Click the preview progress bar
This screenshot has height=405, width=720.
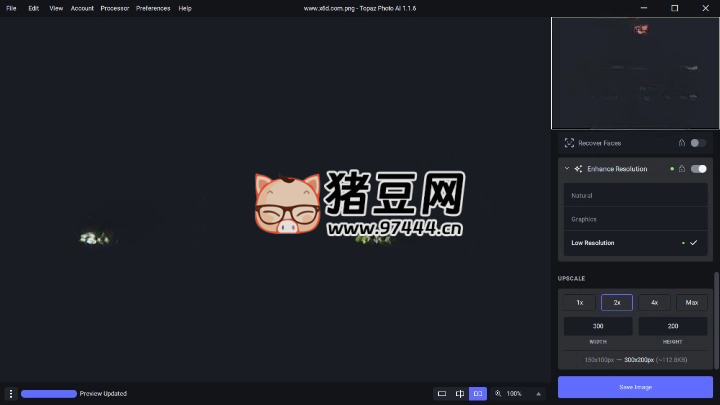click(x=49, y=394)
